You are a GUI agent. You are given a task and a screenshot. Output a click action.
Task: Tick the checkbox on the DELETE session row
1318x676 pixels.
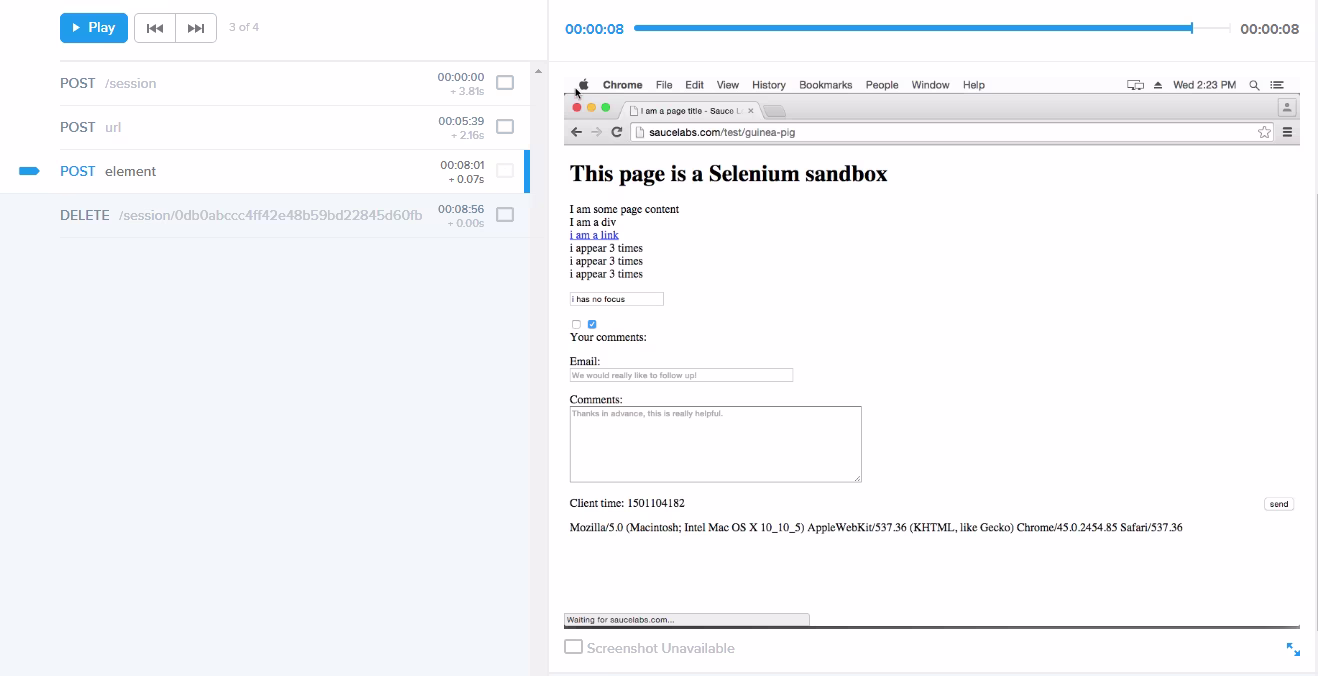(x=505, y=215)
